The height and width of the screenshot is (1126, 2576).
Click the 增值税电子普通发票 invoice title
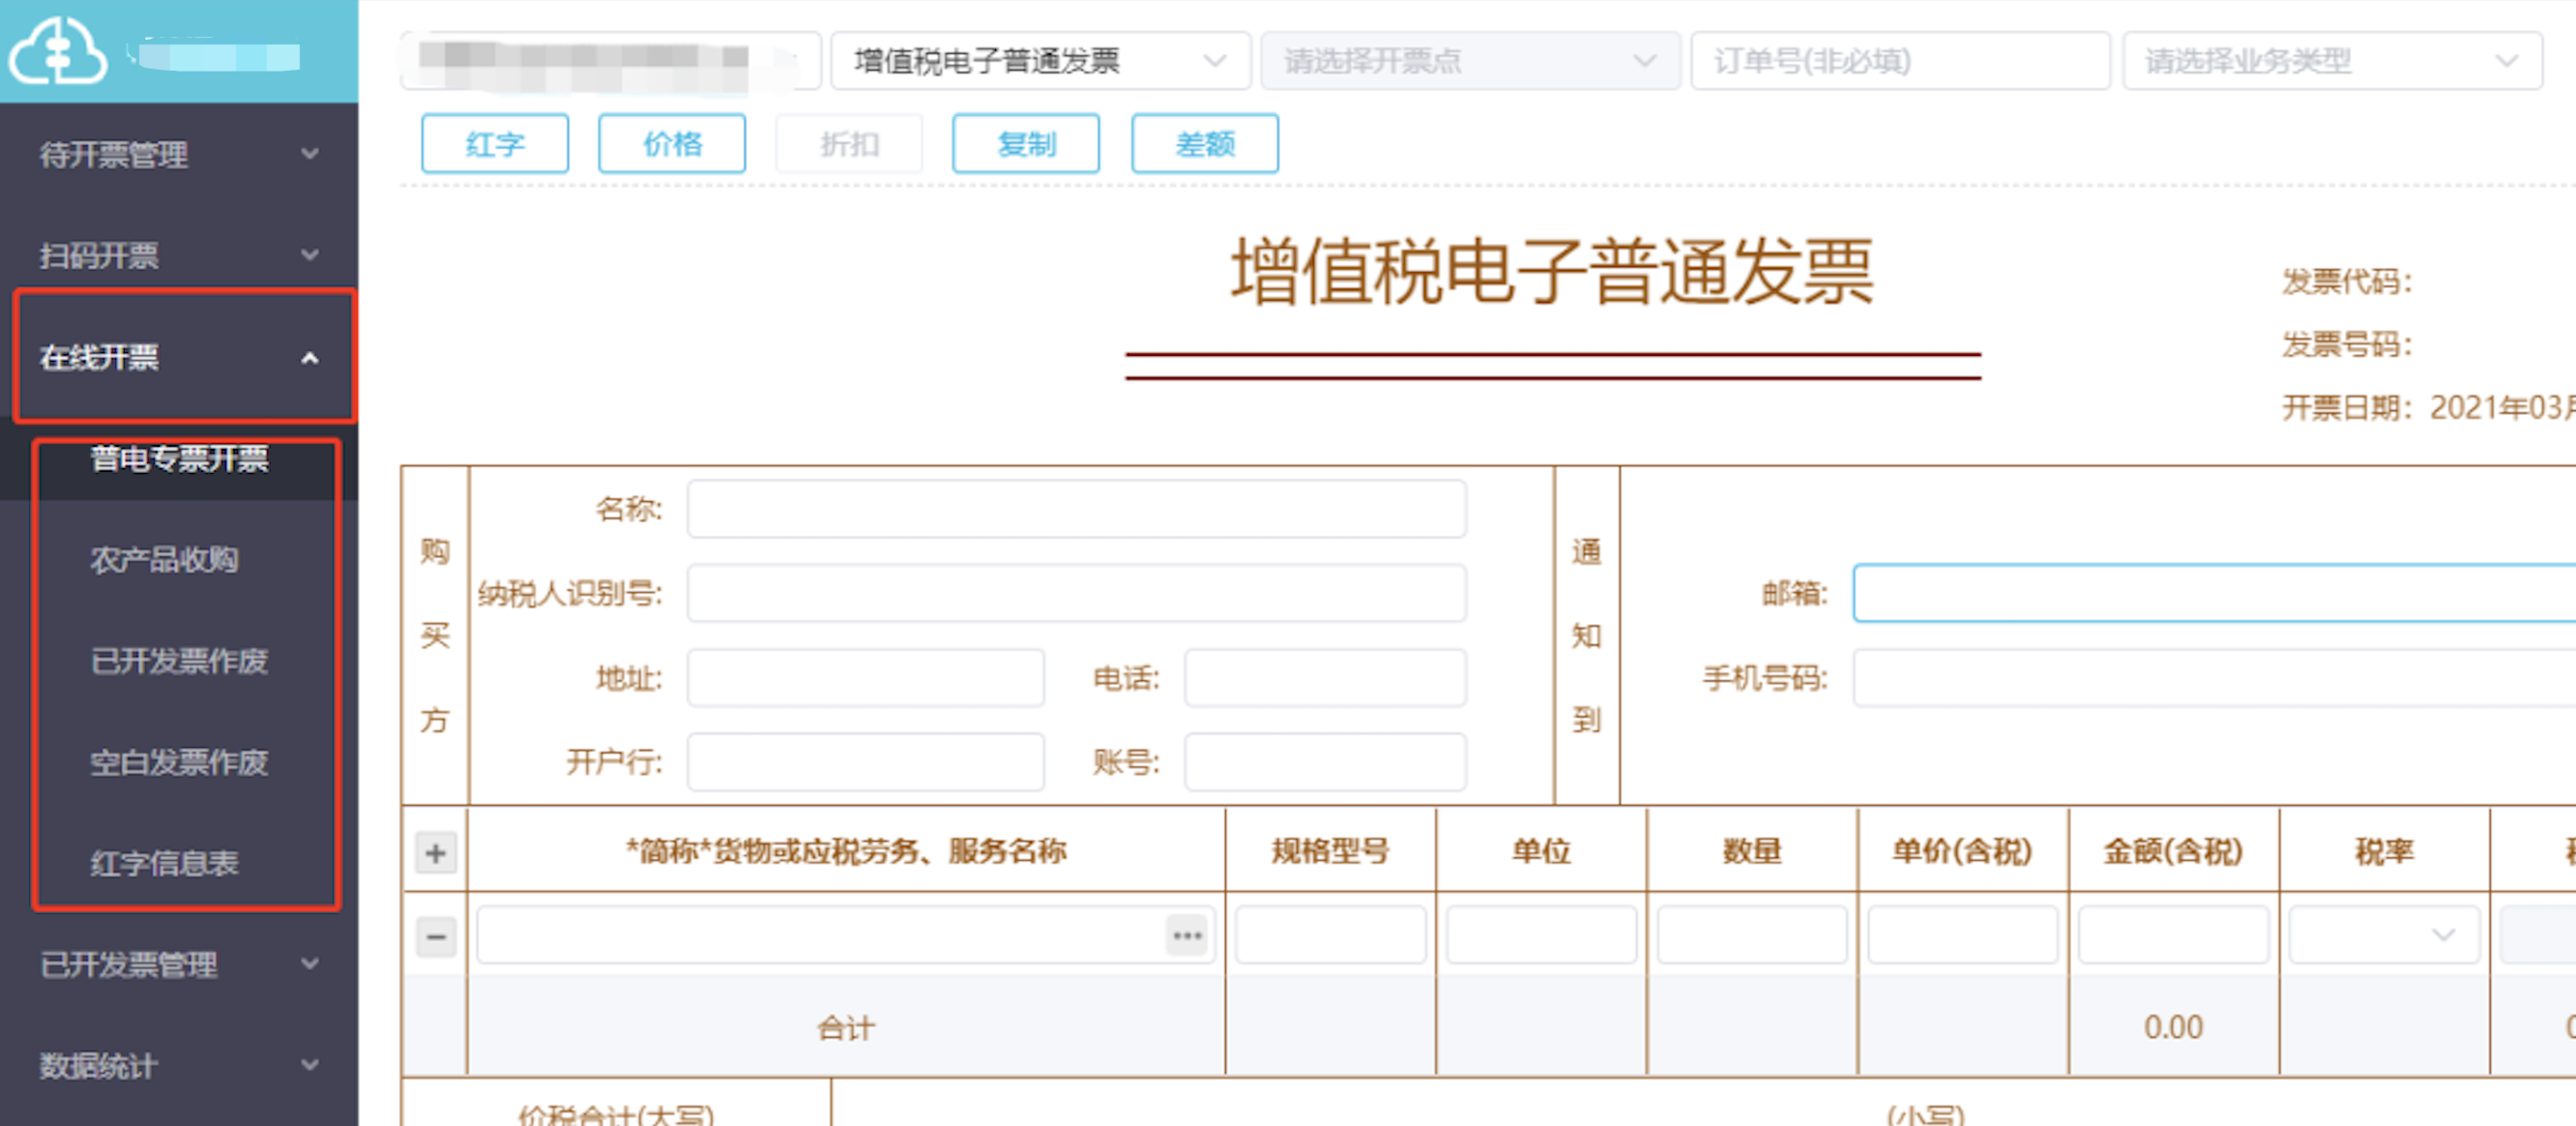tap(1552, 271)
